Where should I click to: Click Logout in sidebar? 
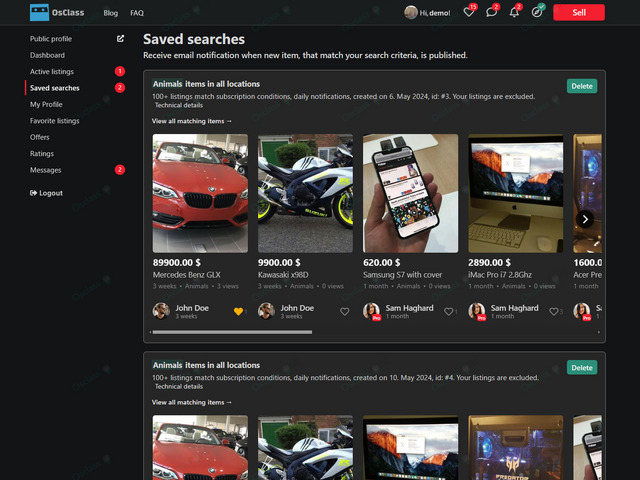[x=46, y=193]
